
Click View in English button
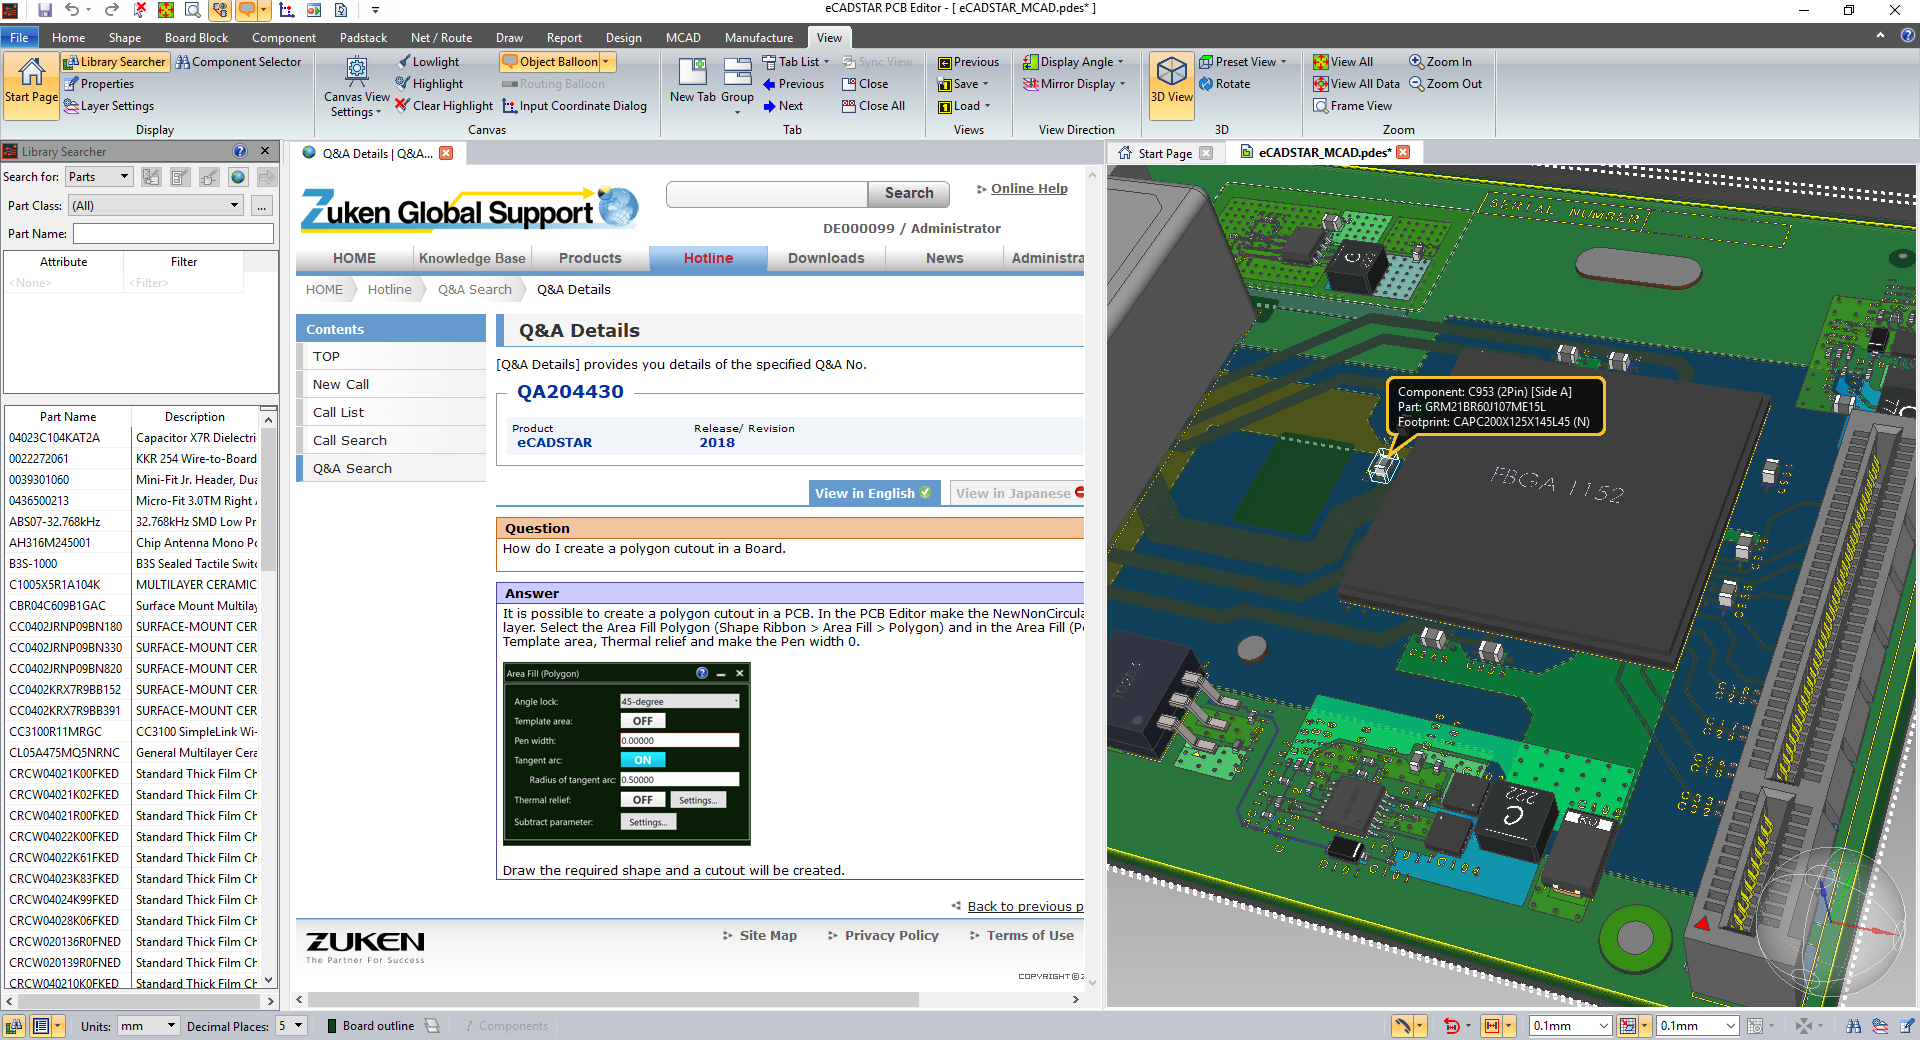click(x=873, y=493)
